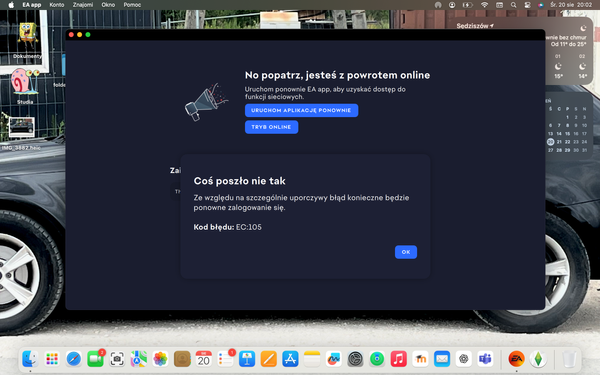
Task: Open the Znajomi menu
Action: [x=83, y=5]
